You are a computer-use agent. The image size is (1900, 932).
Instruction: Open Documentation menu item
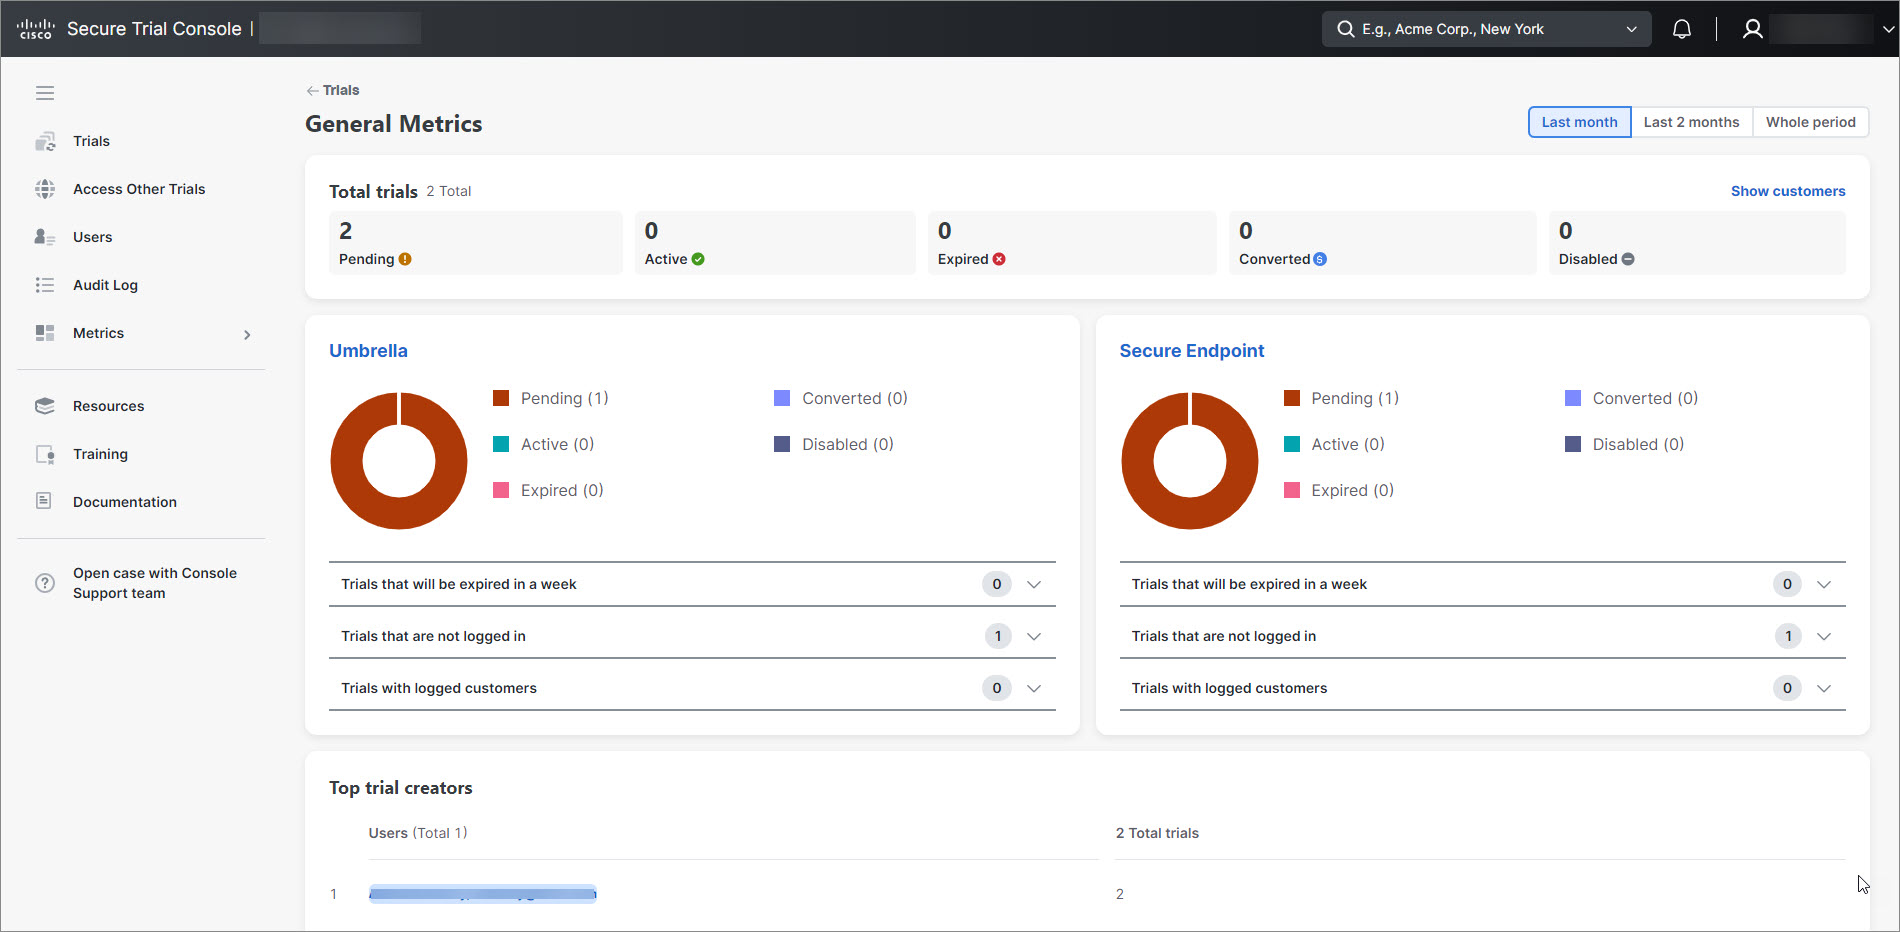[125, 502]
